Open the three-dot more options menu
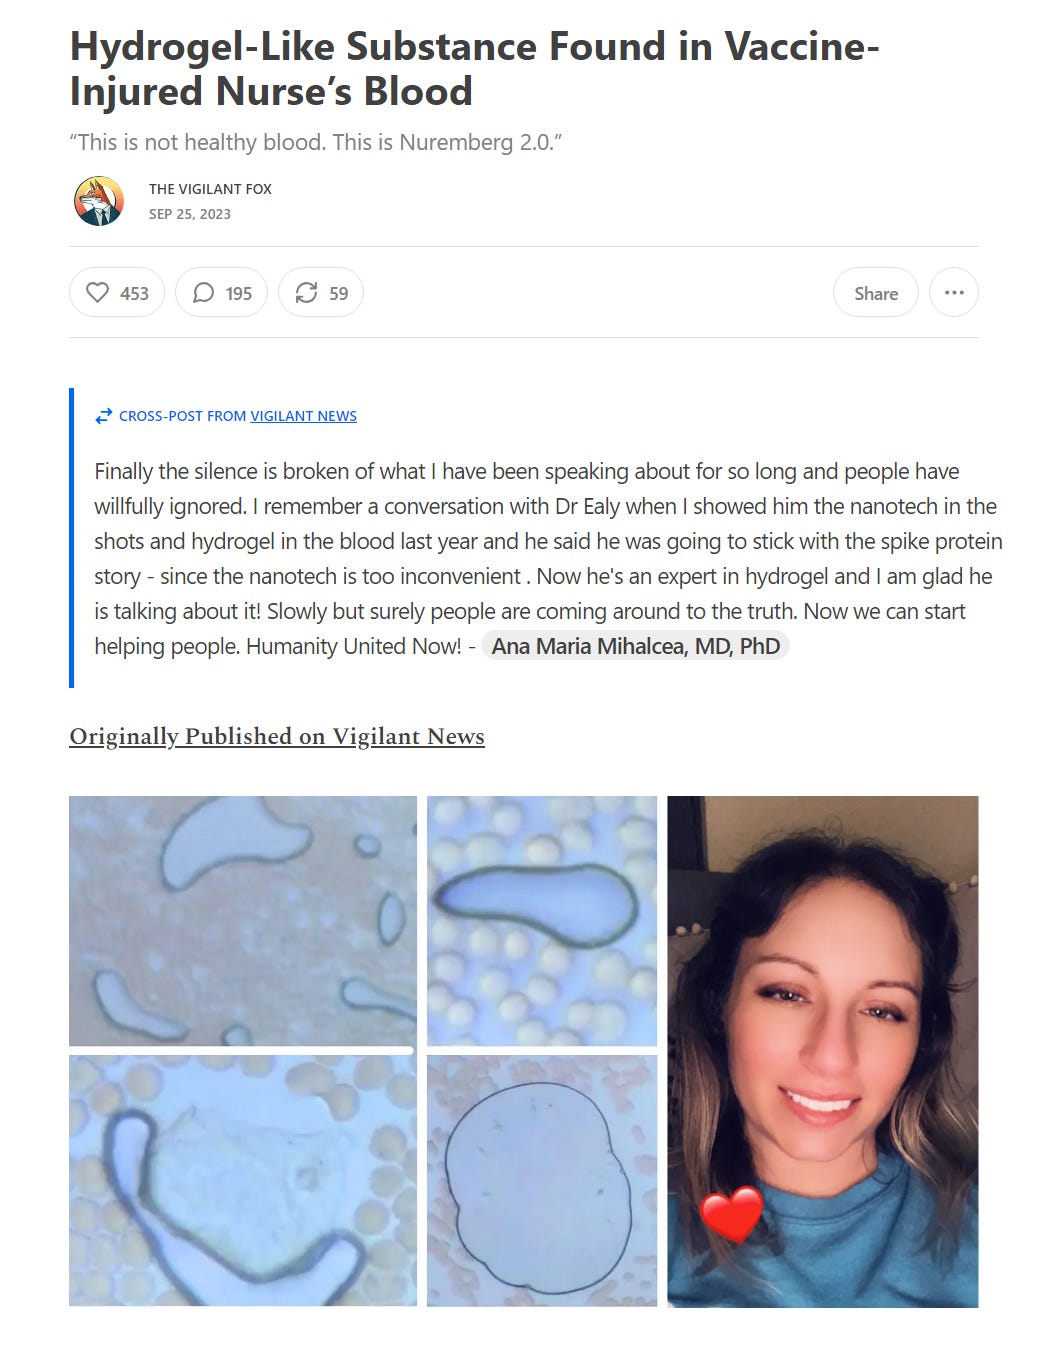The image size is (1062, 1348). click(x=954, y=293)
